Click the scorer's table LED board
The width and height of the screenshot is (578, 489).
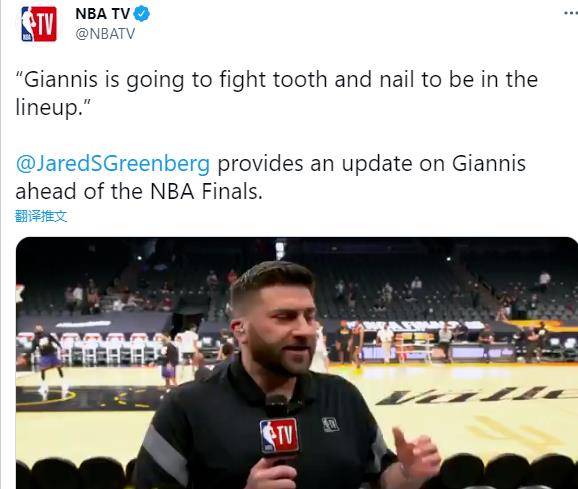click(x=435, y=353)
